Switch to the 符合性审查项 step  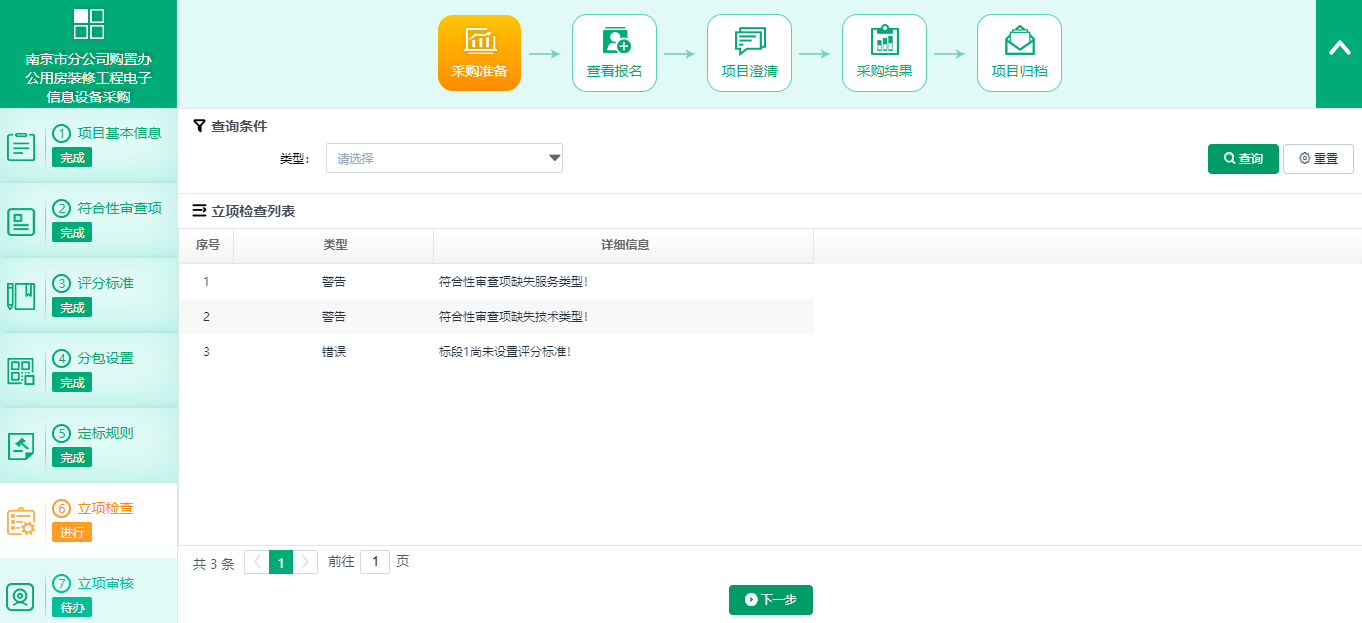(x=119, y=208)
